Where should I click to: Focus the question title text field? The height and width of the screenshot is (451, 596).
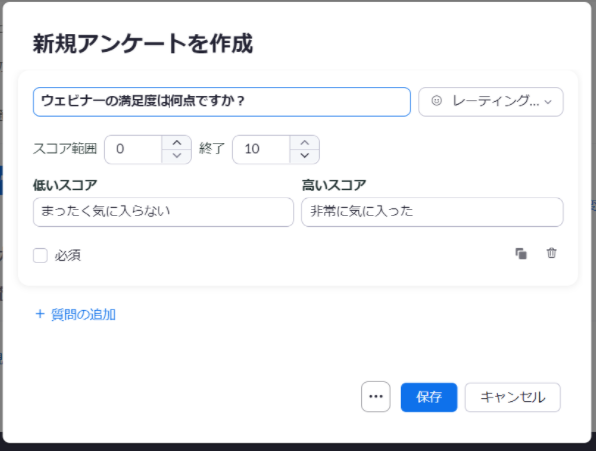pyautogui.click(x=222, y=102)
